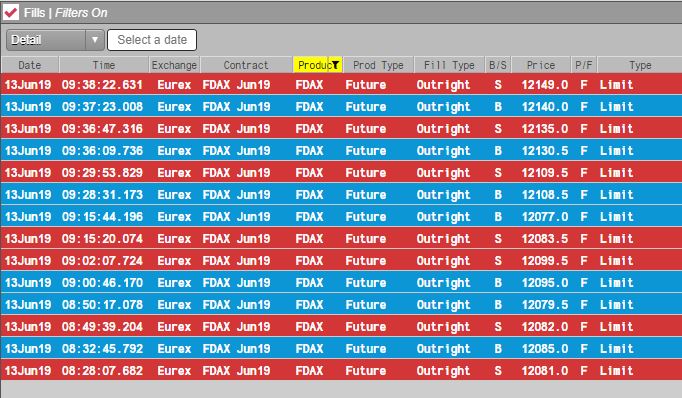Select price cell 12099.5

coord(545,261)
